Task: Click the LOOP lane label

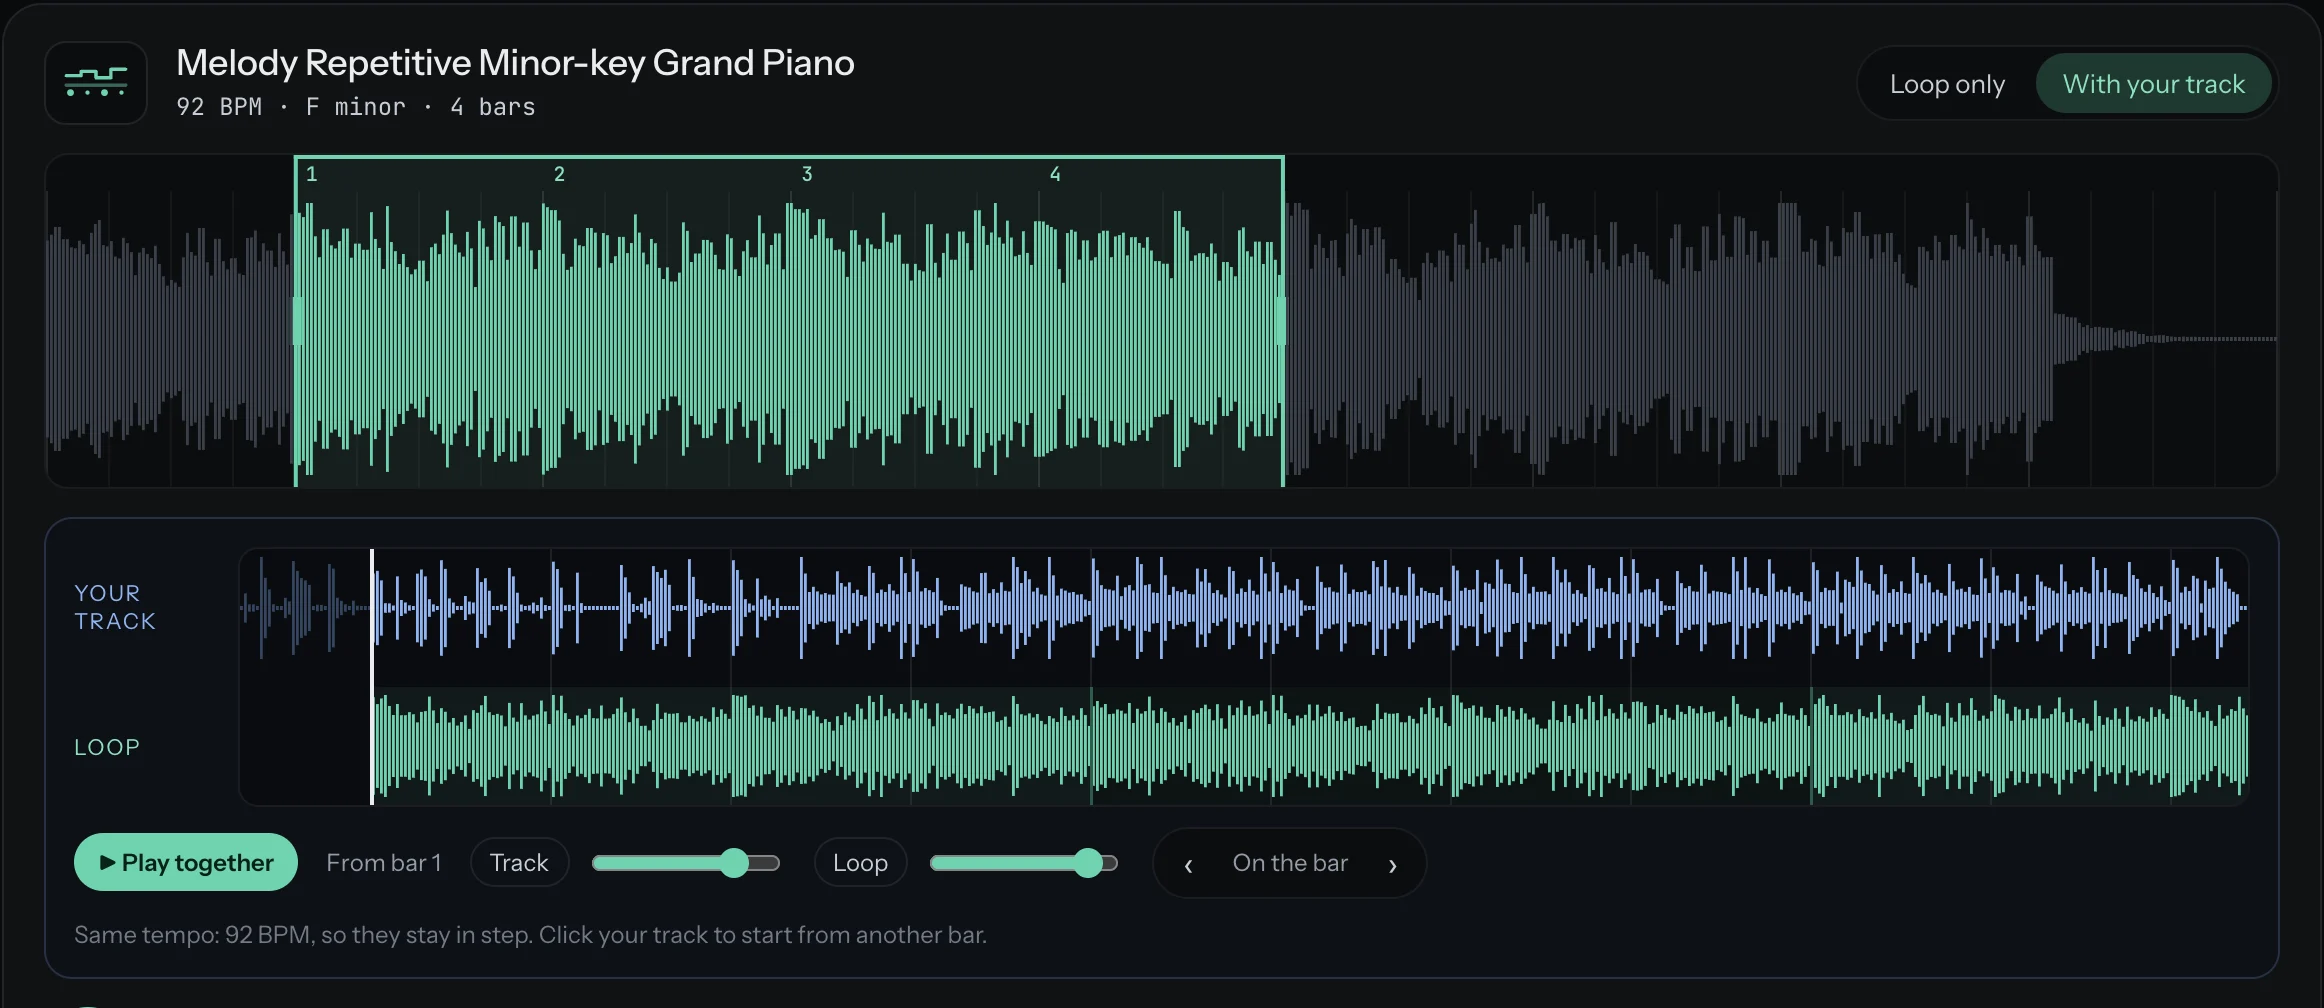Action: tap(107, 747)
